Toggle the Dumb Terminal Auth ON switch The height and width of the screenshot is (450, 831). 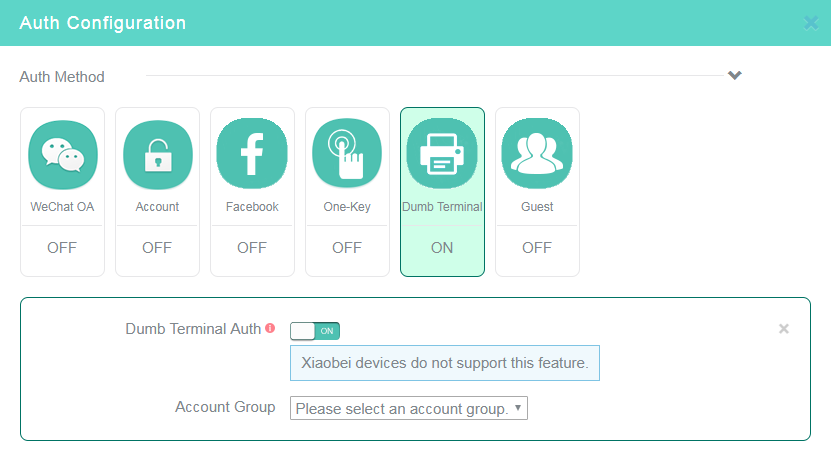click(x=315, y=331)
